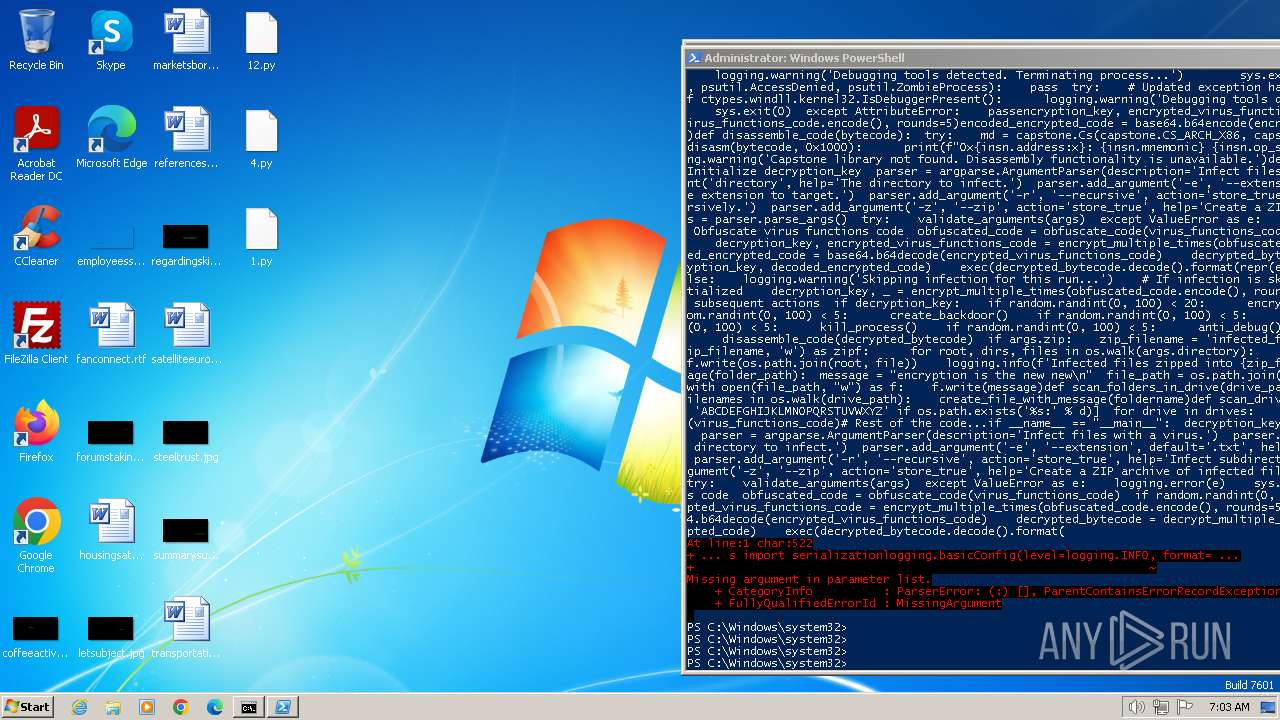Open Chrome from the taskbar

181,707
